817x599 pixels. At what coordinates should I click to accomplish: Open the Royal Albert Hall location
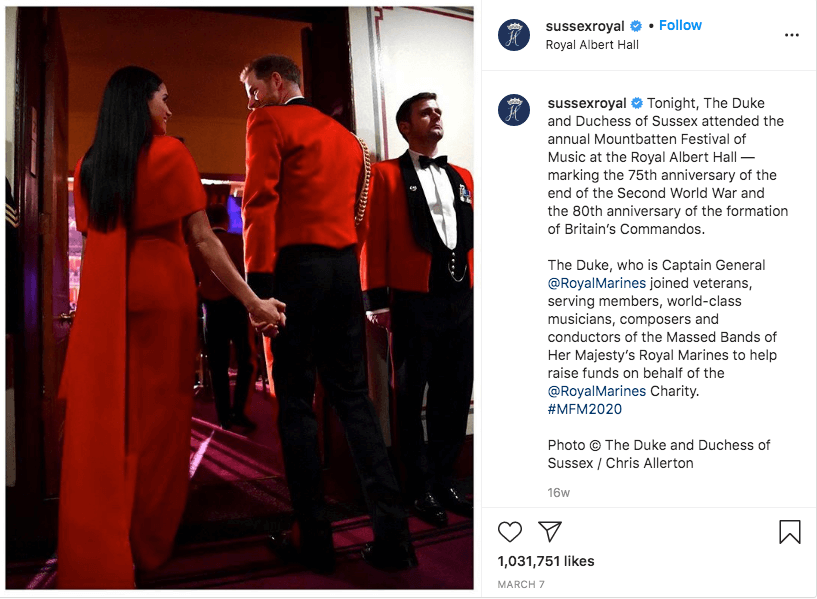592,45
